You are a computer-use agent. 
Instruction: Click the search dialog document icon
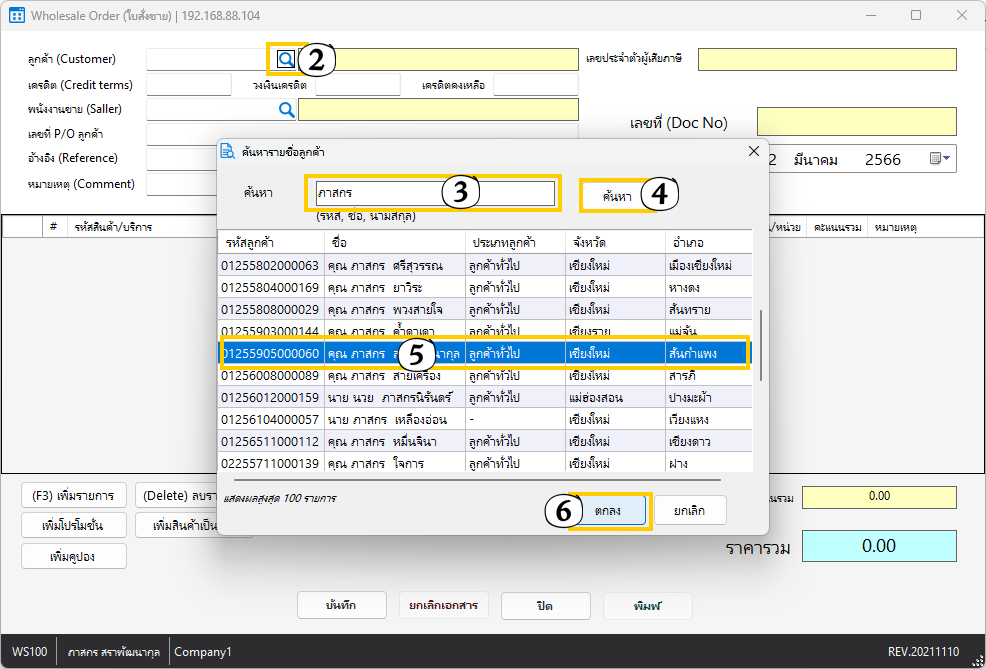tap(228, 152)
